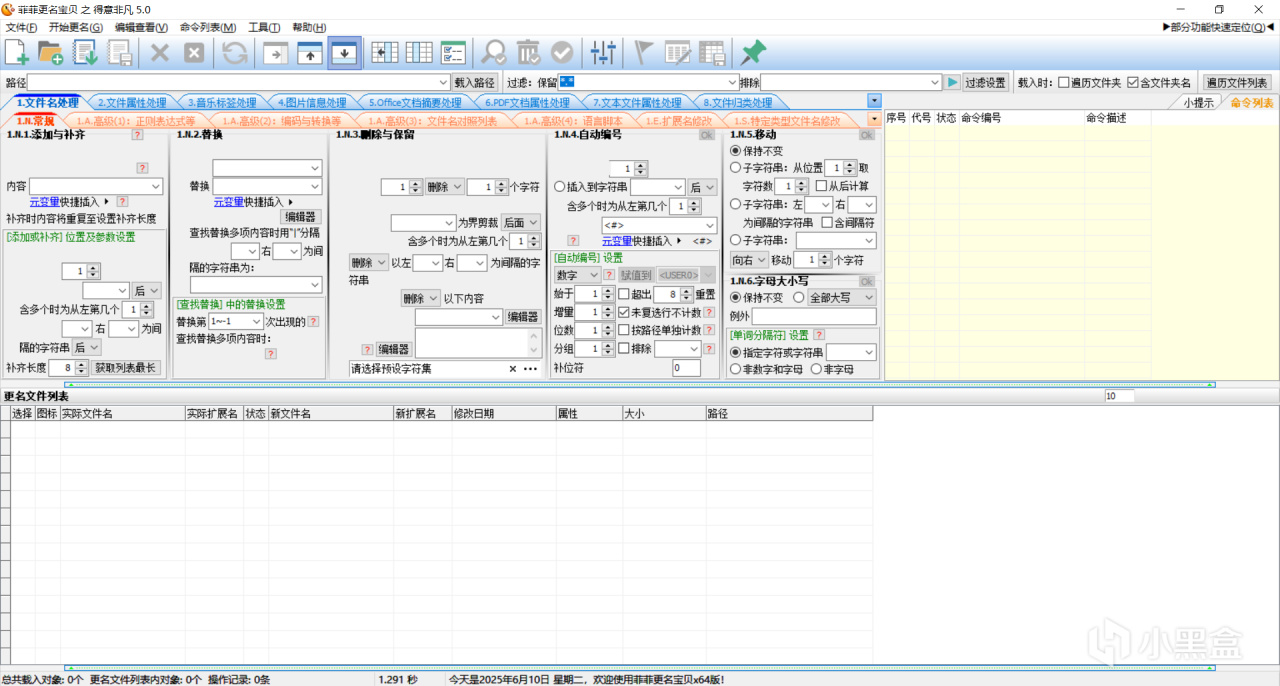The image size is (1280, 686).
Task: Click the help icon next to 未复选行不计数
Action: pos(710,312)
